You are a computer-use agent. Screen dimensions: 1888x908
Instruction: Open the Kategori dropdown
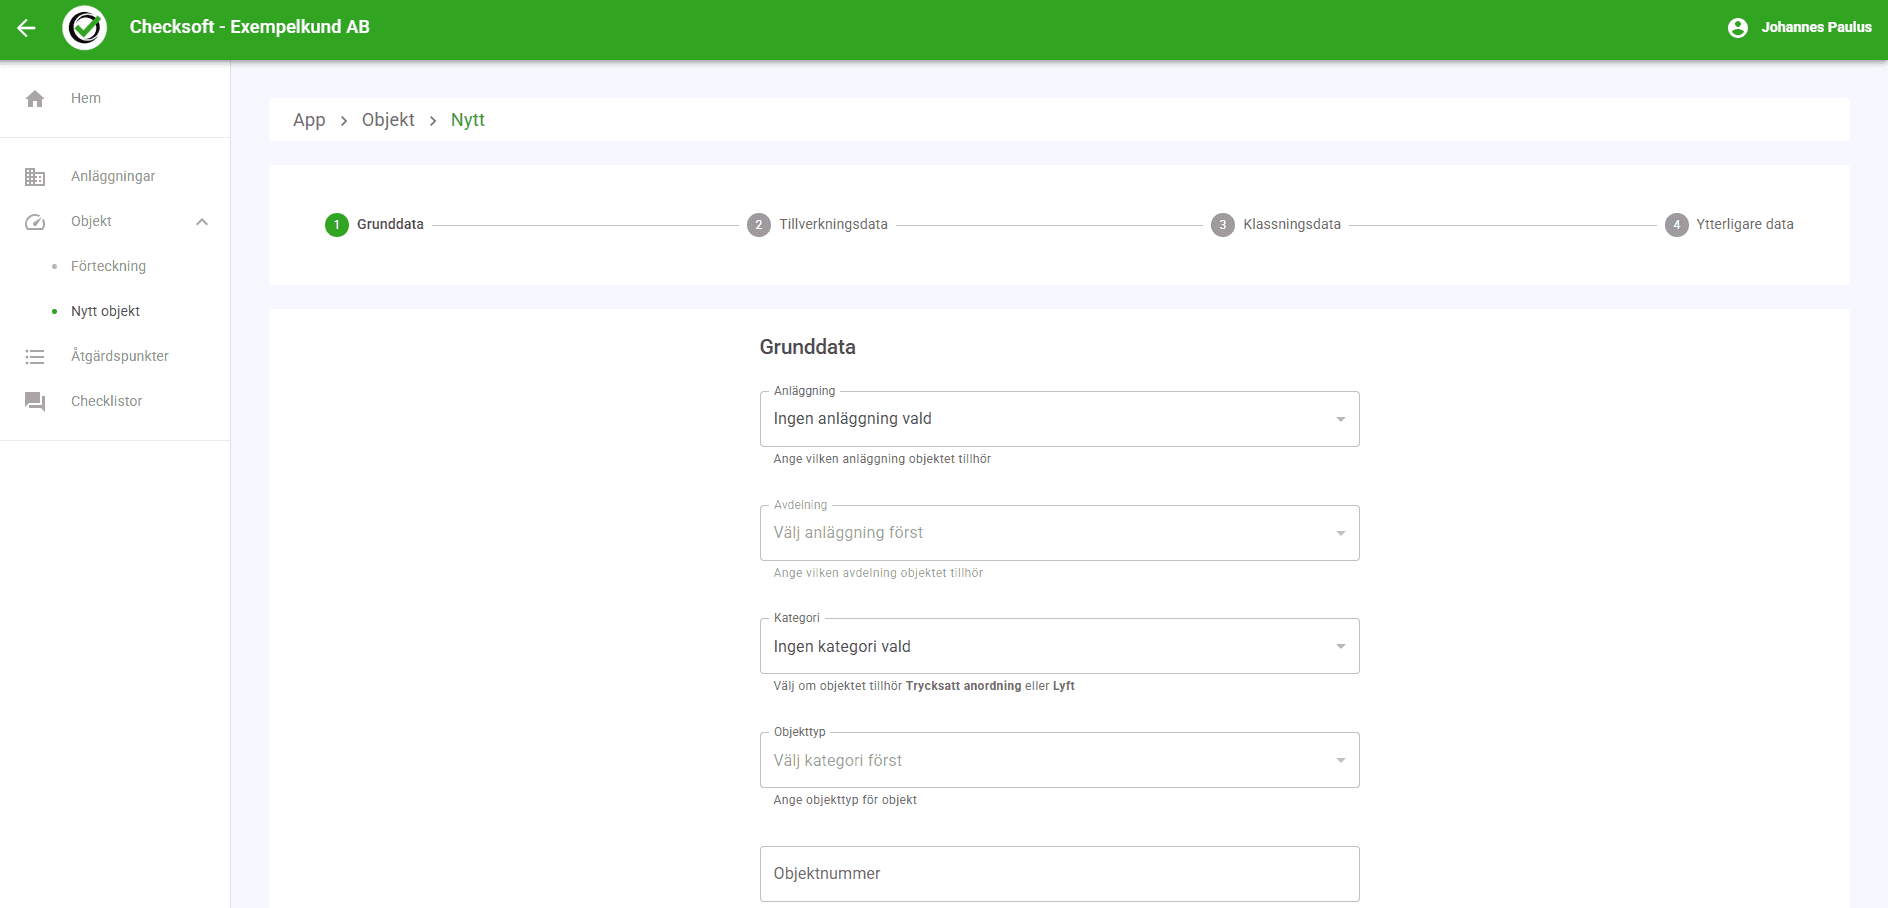click(1059, 646)
